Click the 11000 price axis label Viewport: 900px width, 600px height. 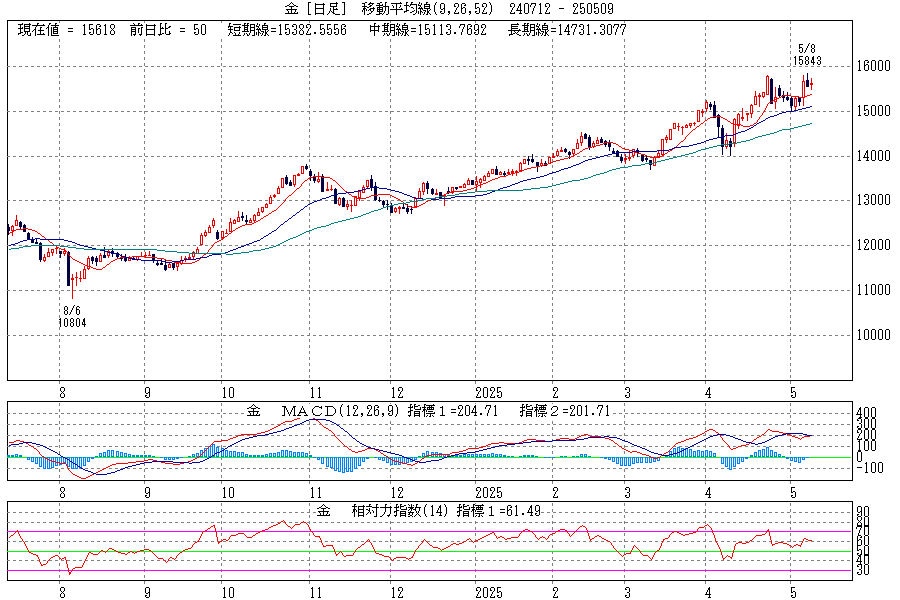[x=874, y=290]
